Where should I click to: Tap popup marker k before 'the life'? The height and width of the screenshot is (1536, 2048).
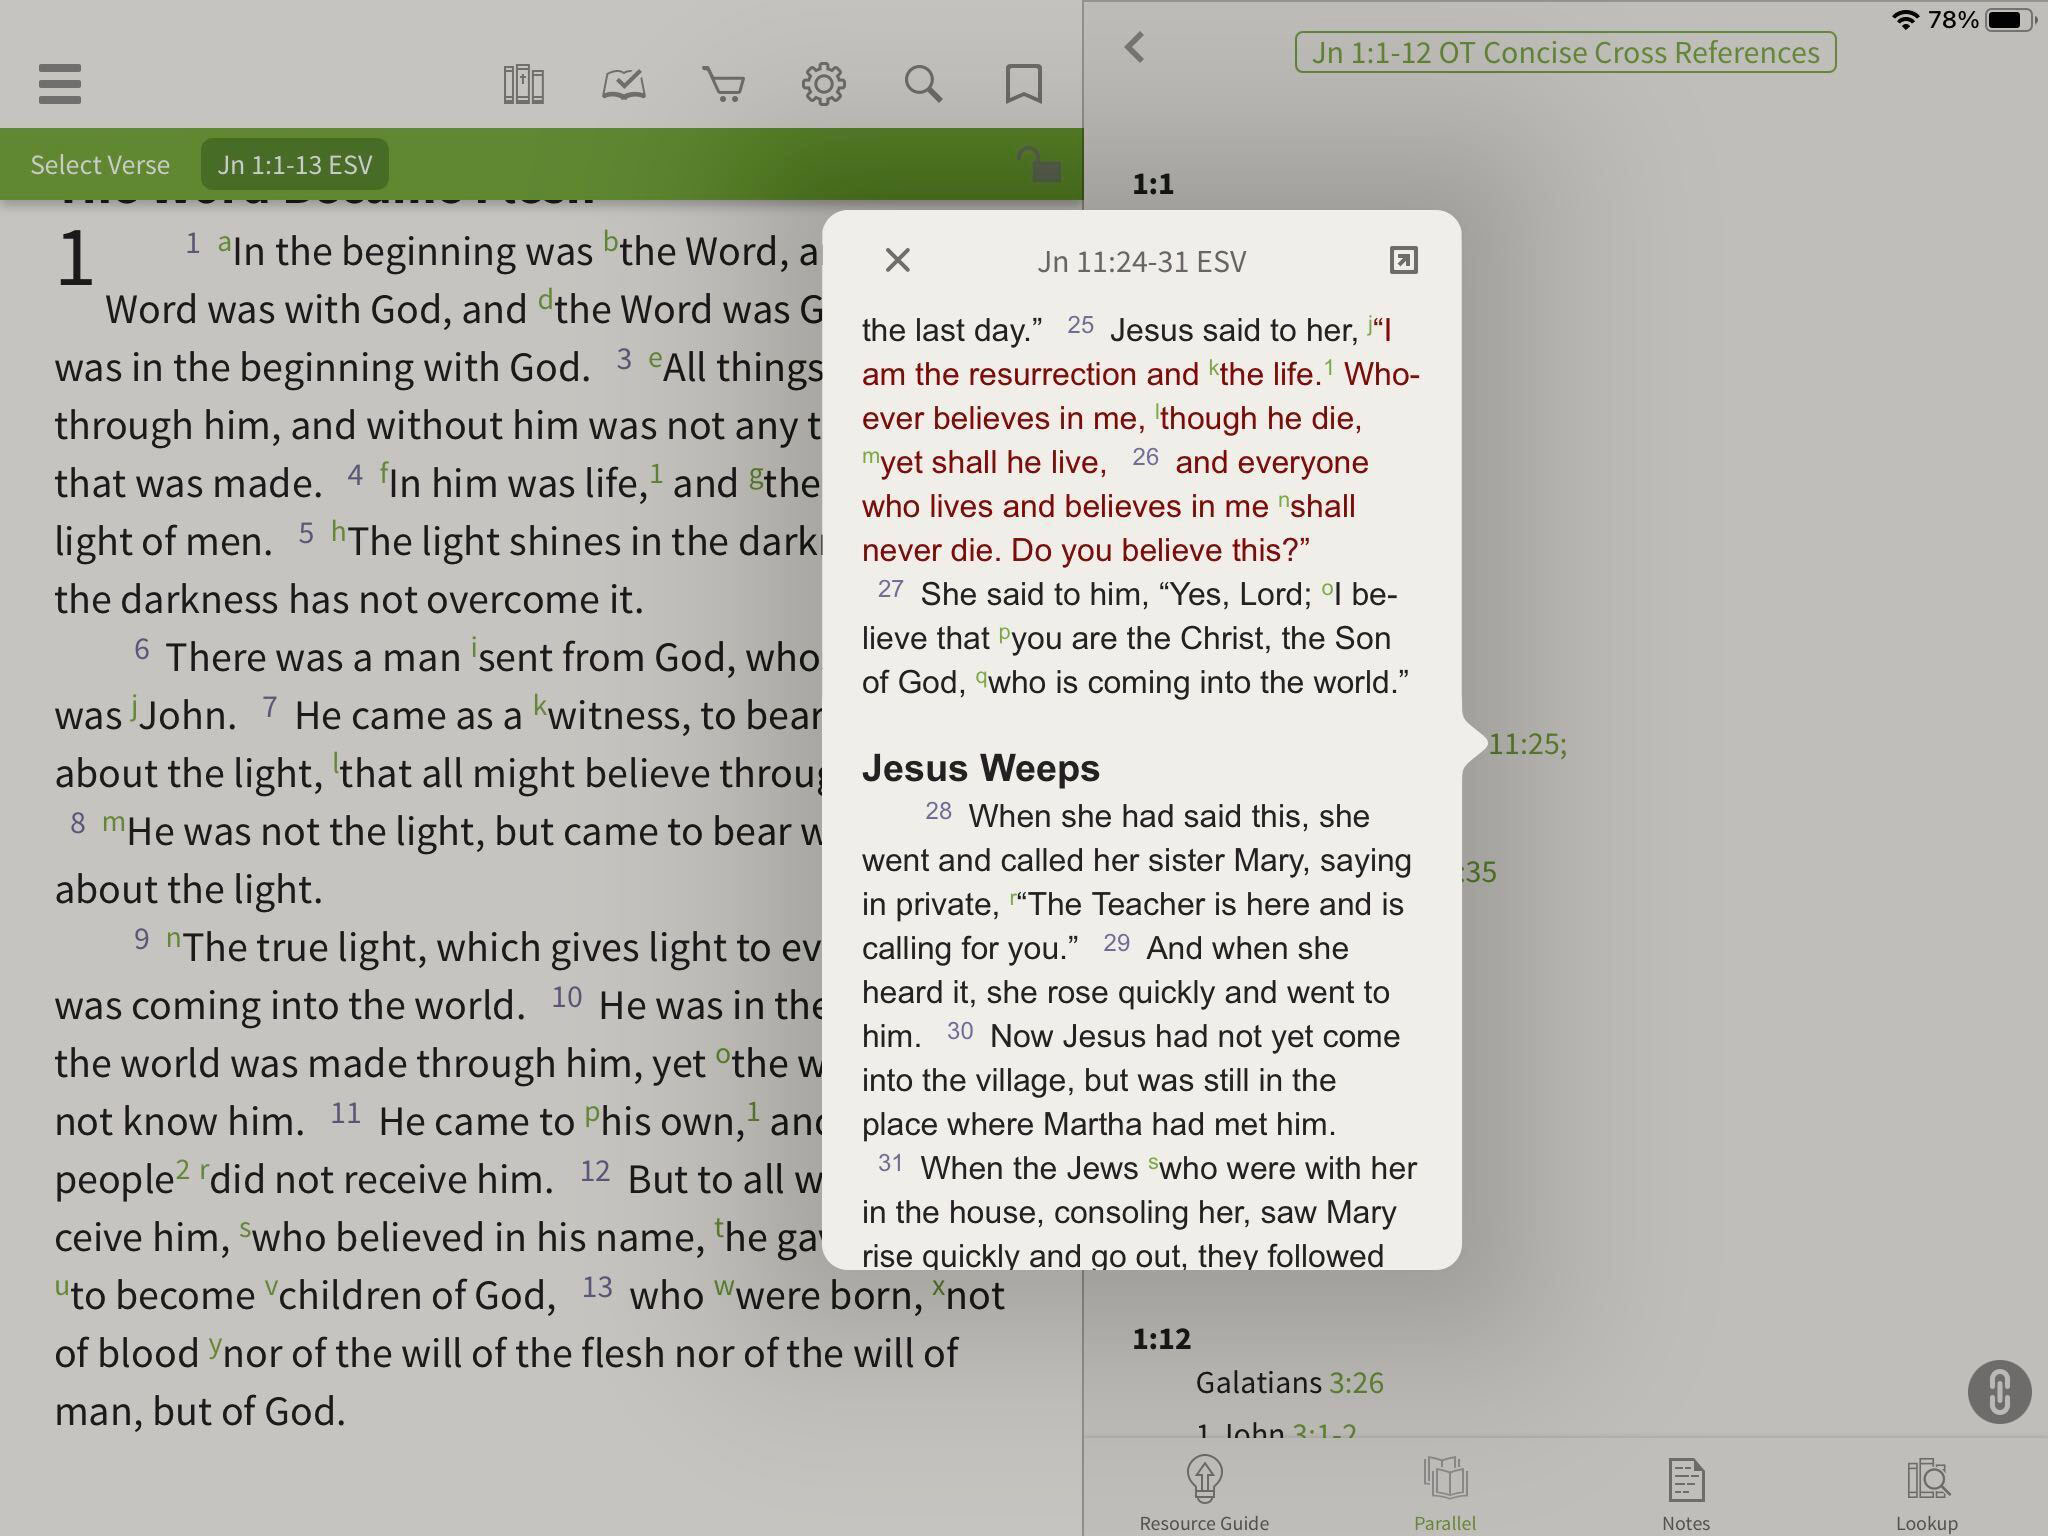click(1214, 367)
